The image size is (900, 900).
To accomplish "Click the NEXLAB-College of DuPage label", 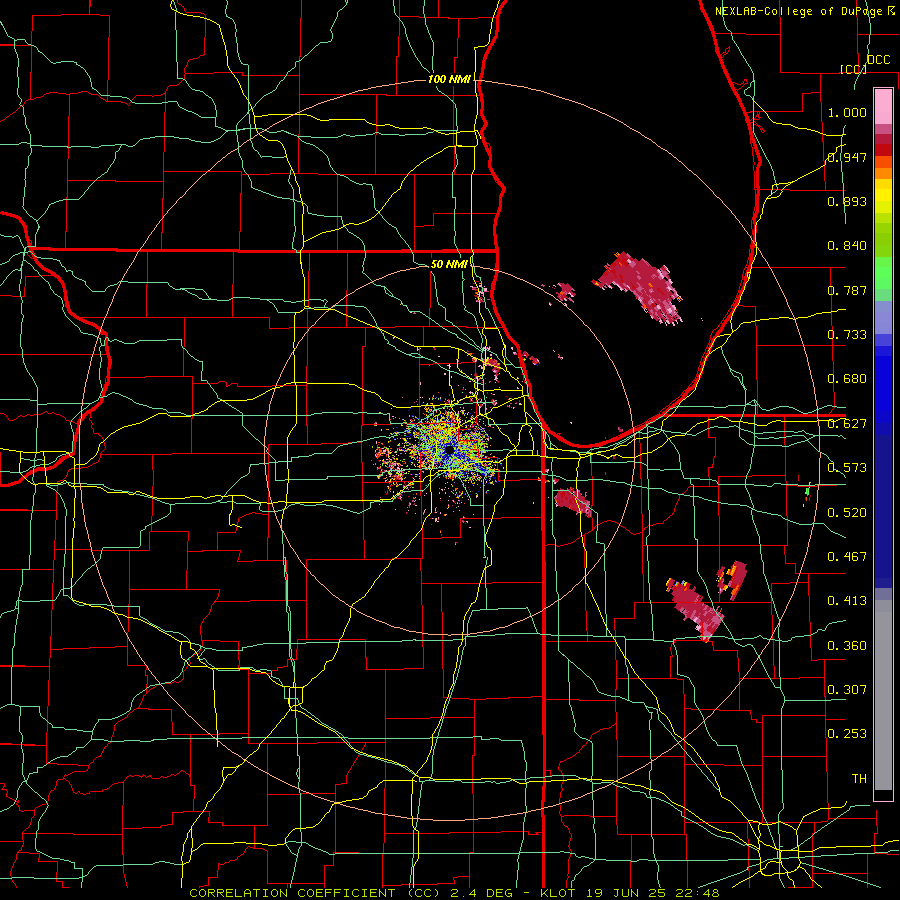I will 799,11.
